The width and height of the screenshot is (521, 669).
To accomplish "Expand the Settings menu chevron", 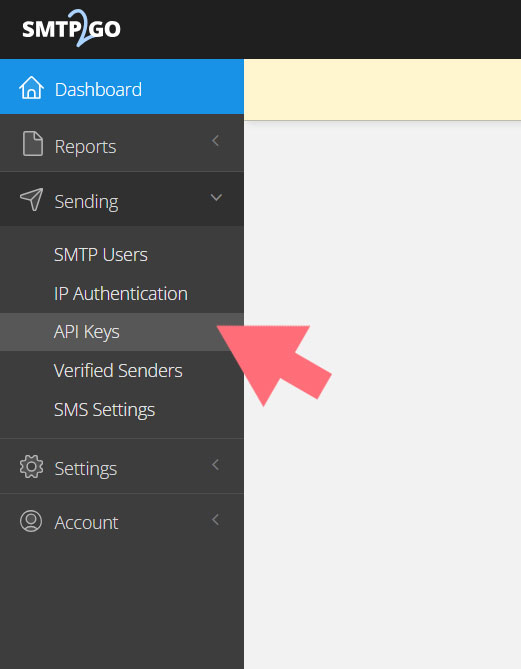I will pos(215,465).
